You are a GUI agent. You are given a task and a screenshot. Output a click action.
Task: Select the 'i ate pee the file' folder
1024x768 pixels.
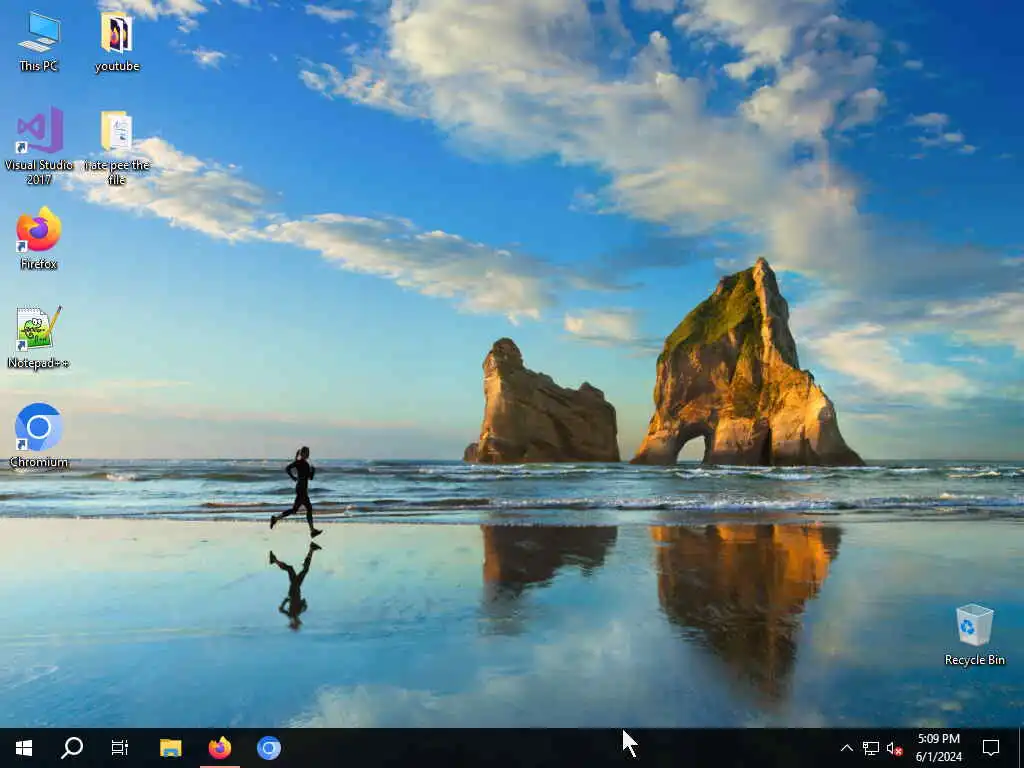pos(117,147)
